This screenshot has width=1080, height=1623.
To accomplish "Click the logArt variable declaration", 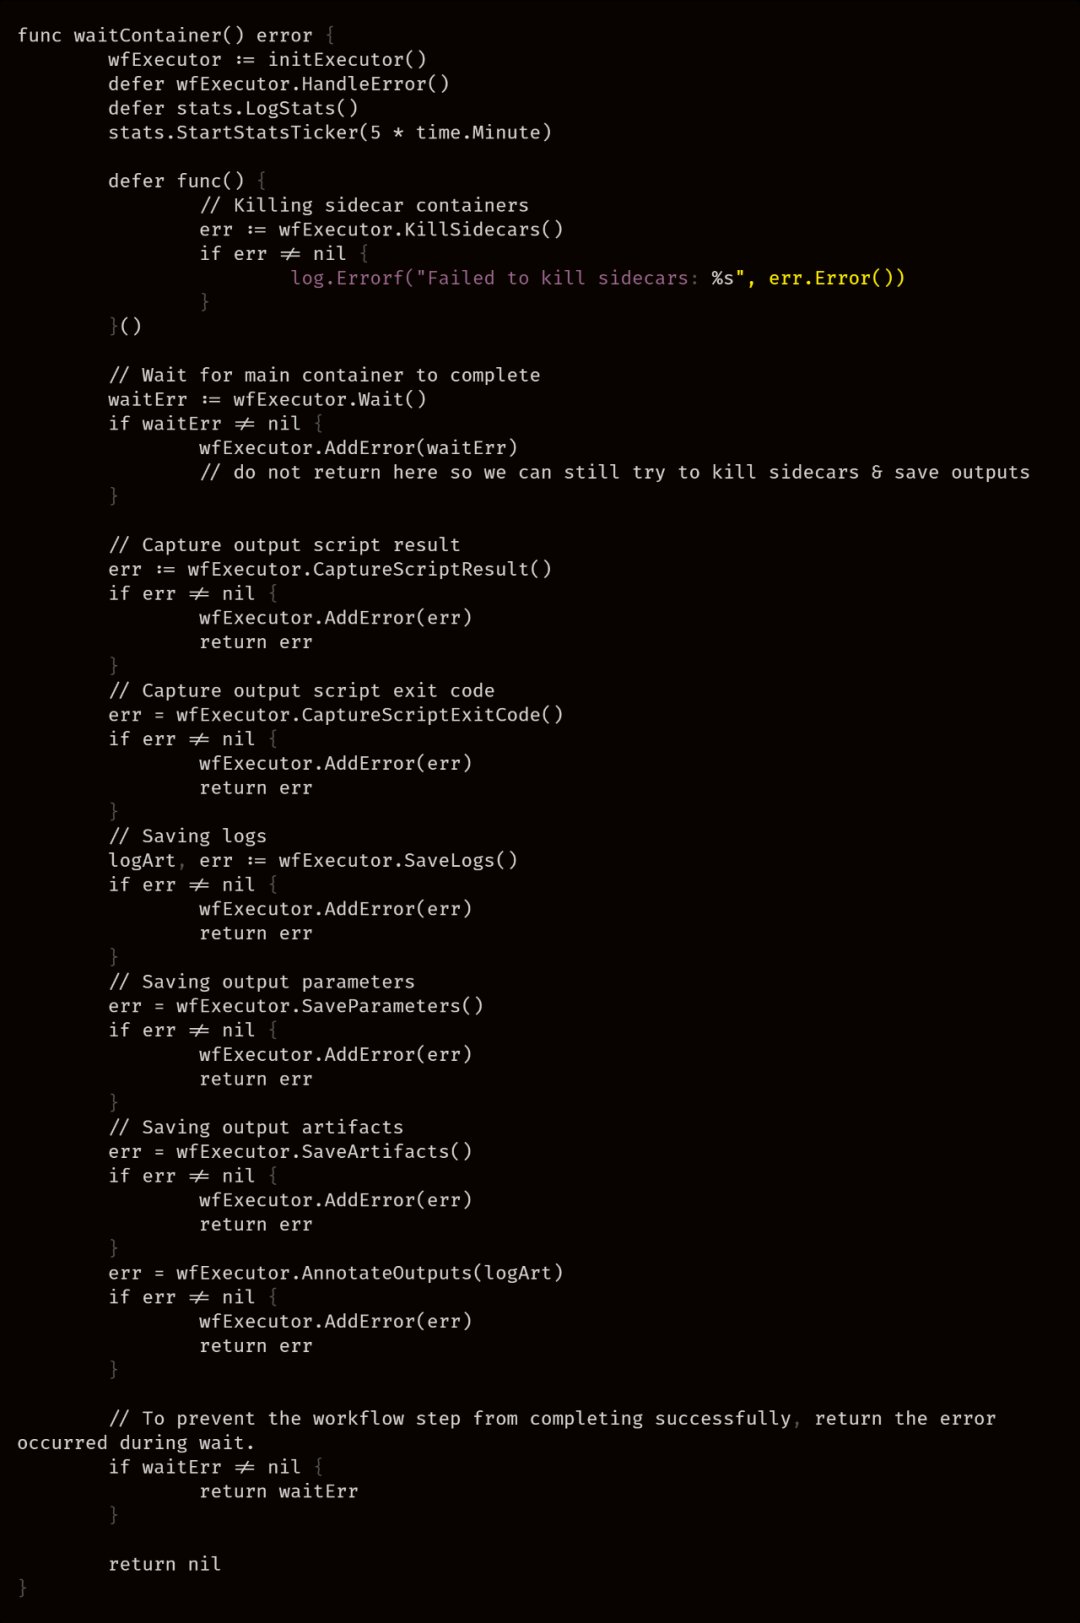I will (142, 860).
